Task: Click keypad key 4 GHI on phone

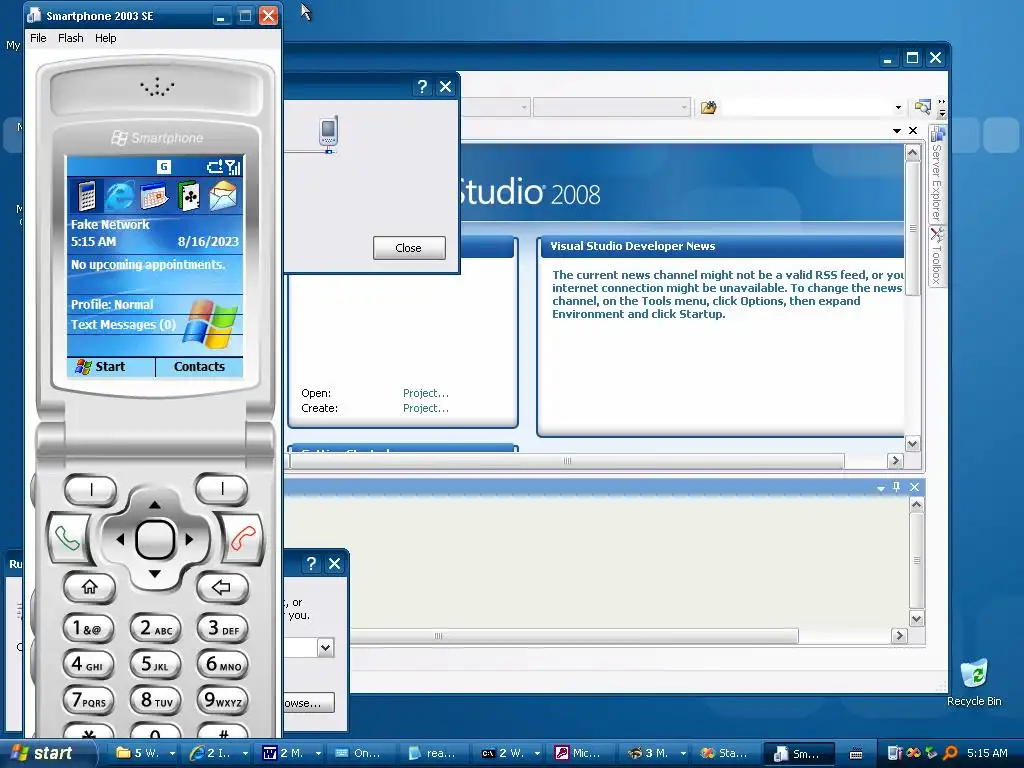Action: click(x=88, y=664)
